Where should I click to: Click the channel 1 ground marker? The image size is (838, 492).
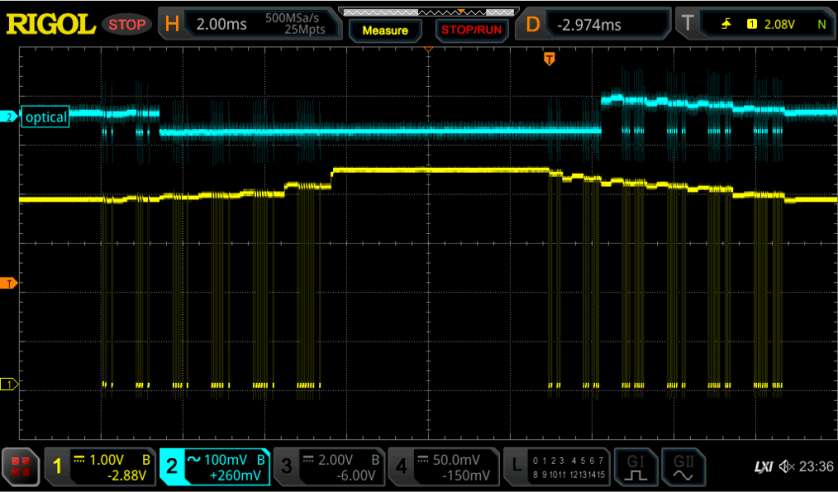pyautogui.click(x=9, y=384)
